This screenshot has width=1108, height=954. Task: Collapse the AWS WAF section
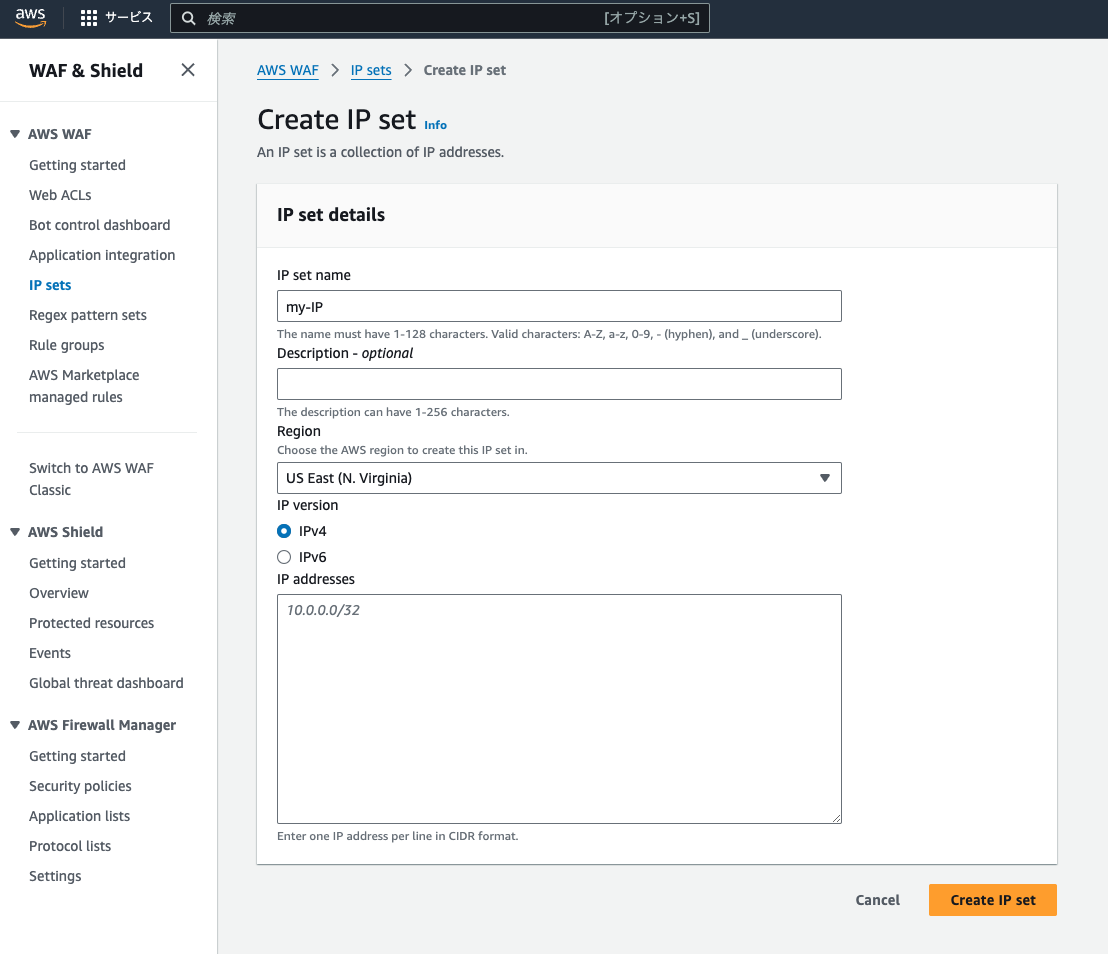coord(15,134)
